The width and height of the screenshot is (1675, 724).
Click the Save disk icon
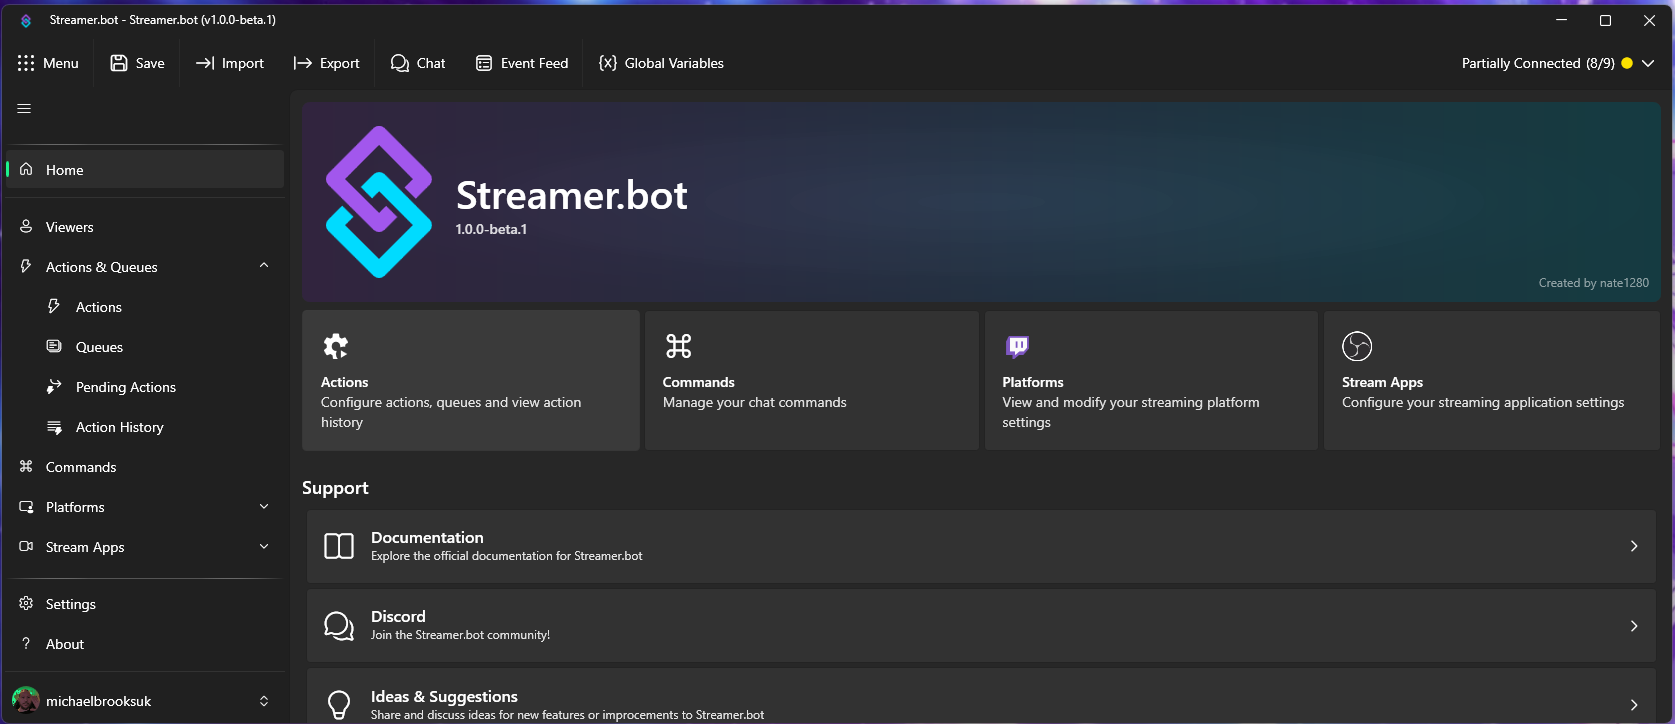click(119, 63)
